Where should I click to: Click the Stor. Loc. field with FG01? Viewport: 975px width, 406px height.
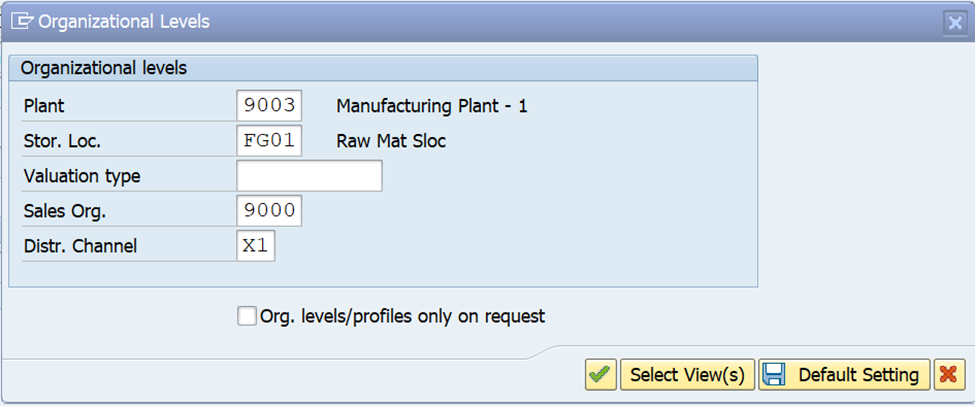pyautogui.click(x=270, y=141)
